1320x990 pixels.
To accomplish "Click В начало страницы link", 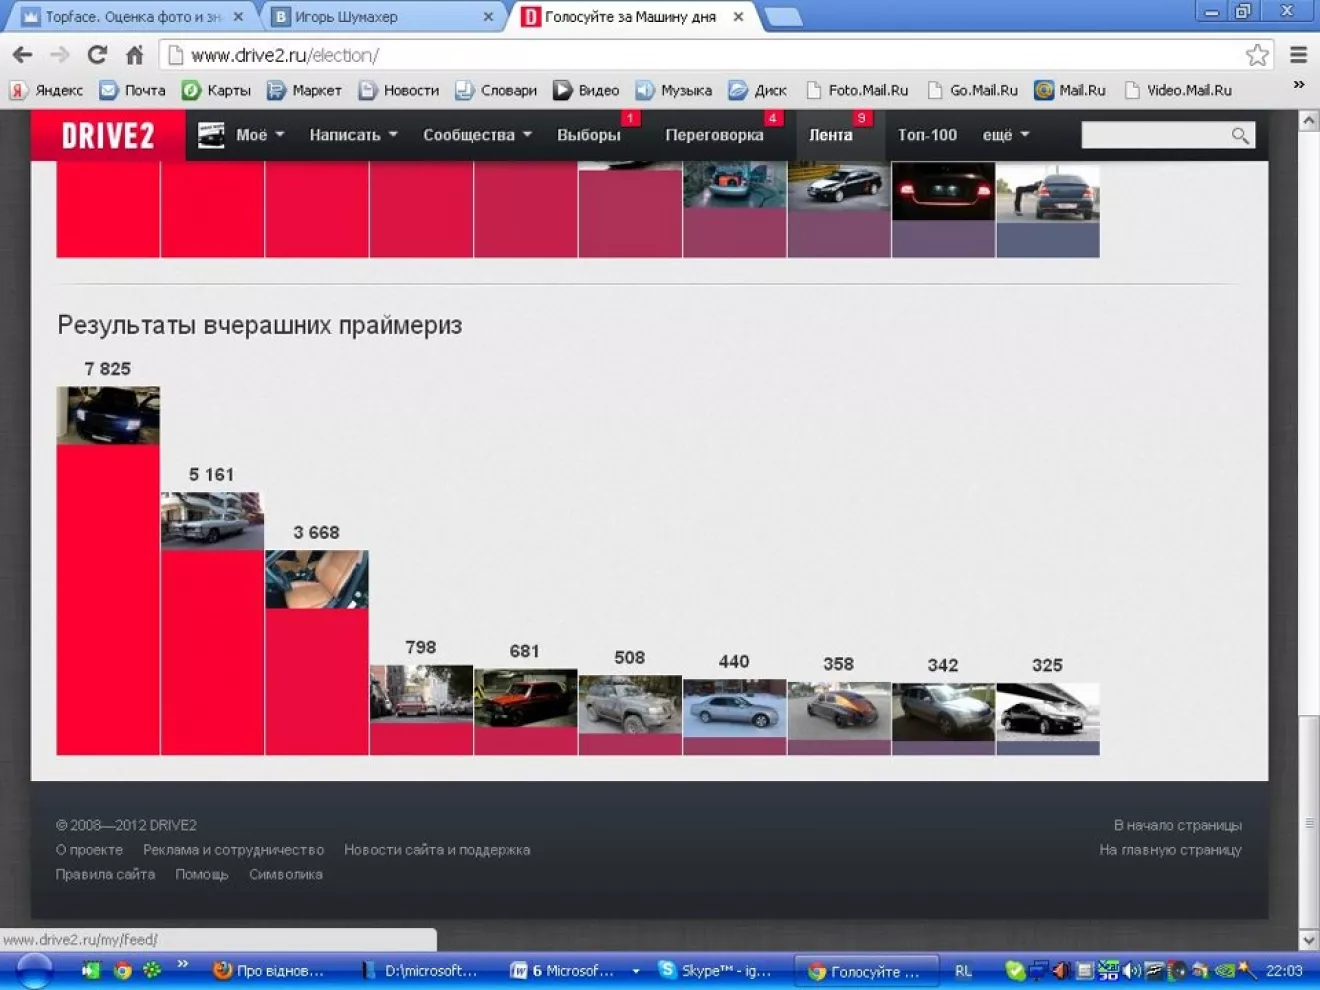I will click(x=1177, y=825).
